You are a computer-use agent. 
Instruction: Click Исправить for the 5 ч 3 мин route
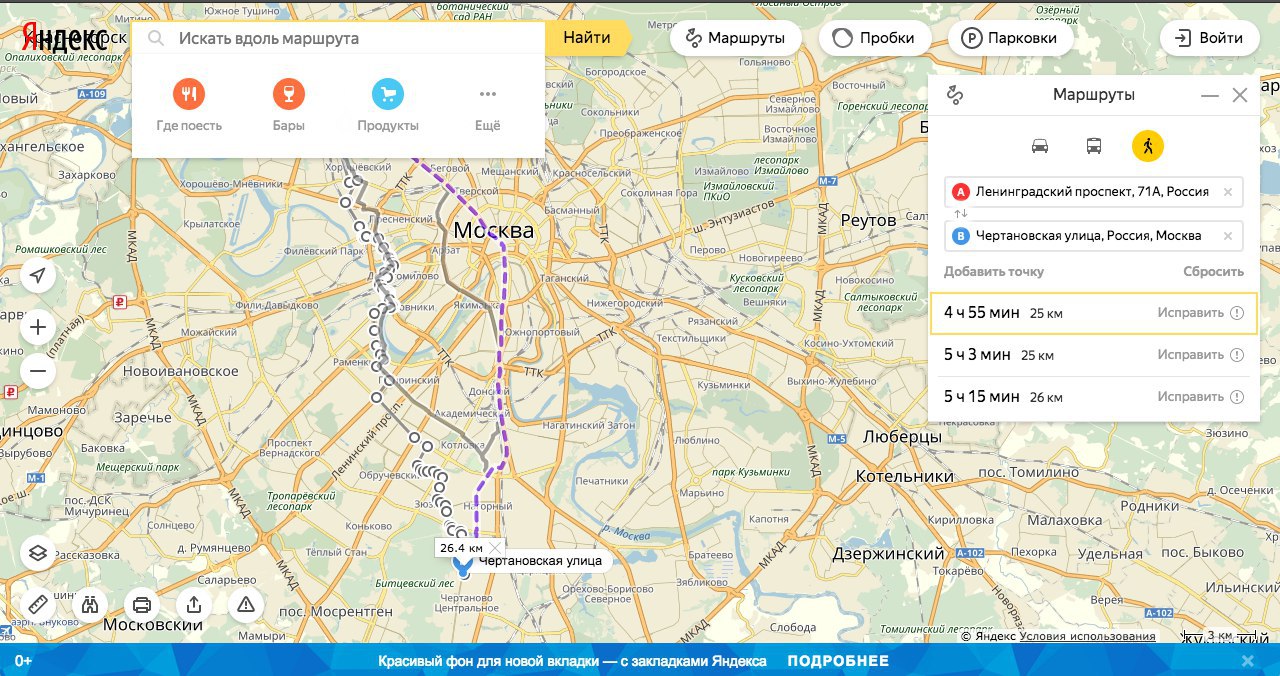tap(1191, 355)
